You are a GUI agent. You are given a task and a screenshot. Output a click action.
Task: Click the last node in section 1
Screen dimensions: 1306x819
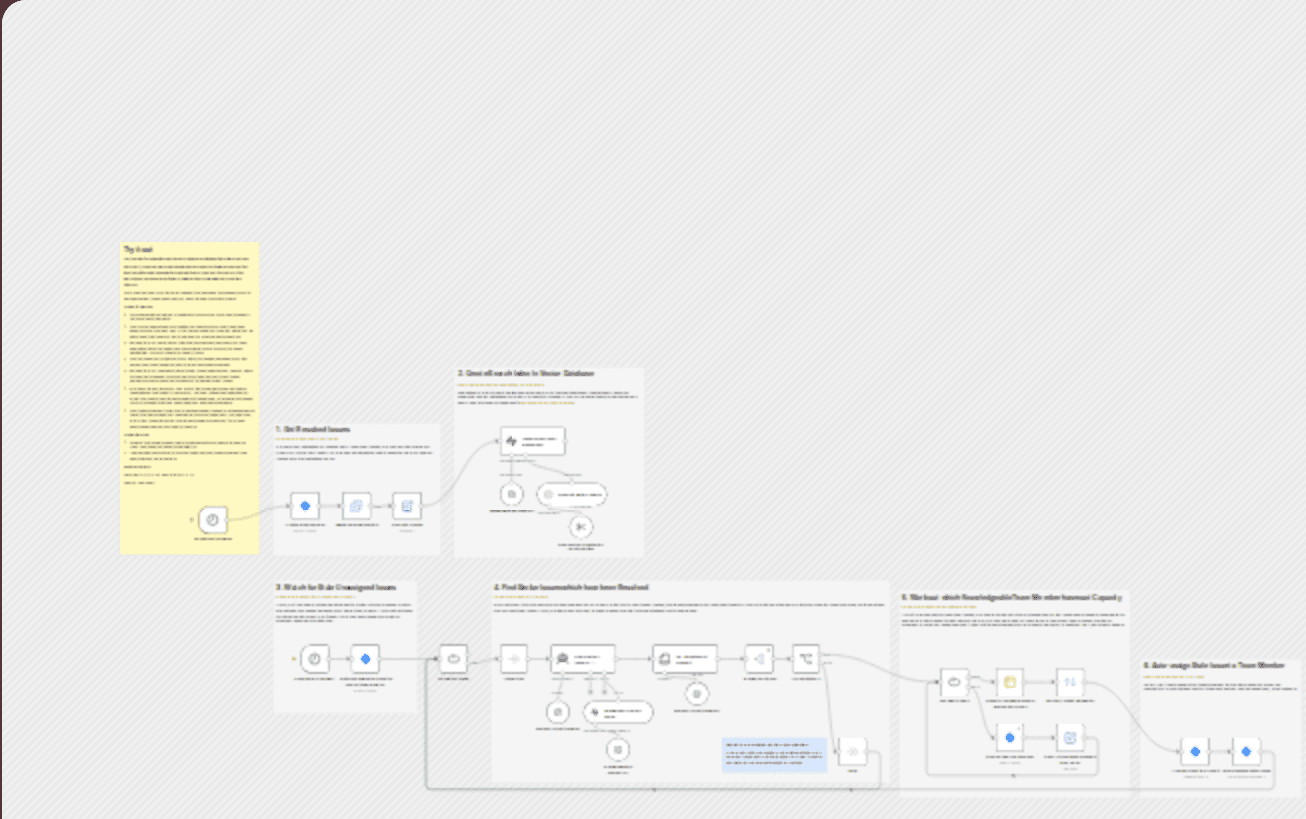pos(406,507)
